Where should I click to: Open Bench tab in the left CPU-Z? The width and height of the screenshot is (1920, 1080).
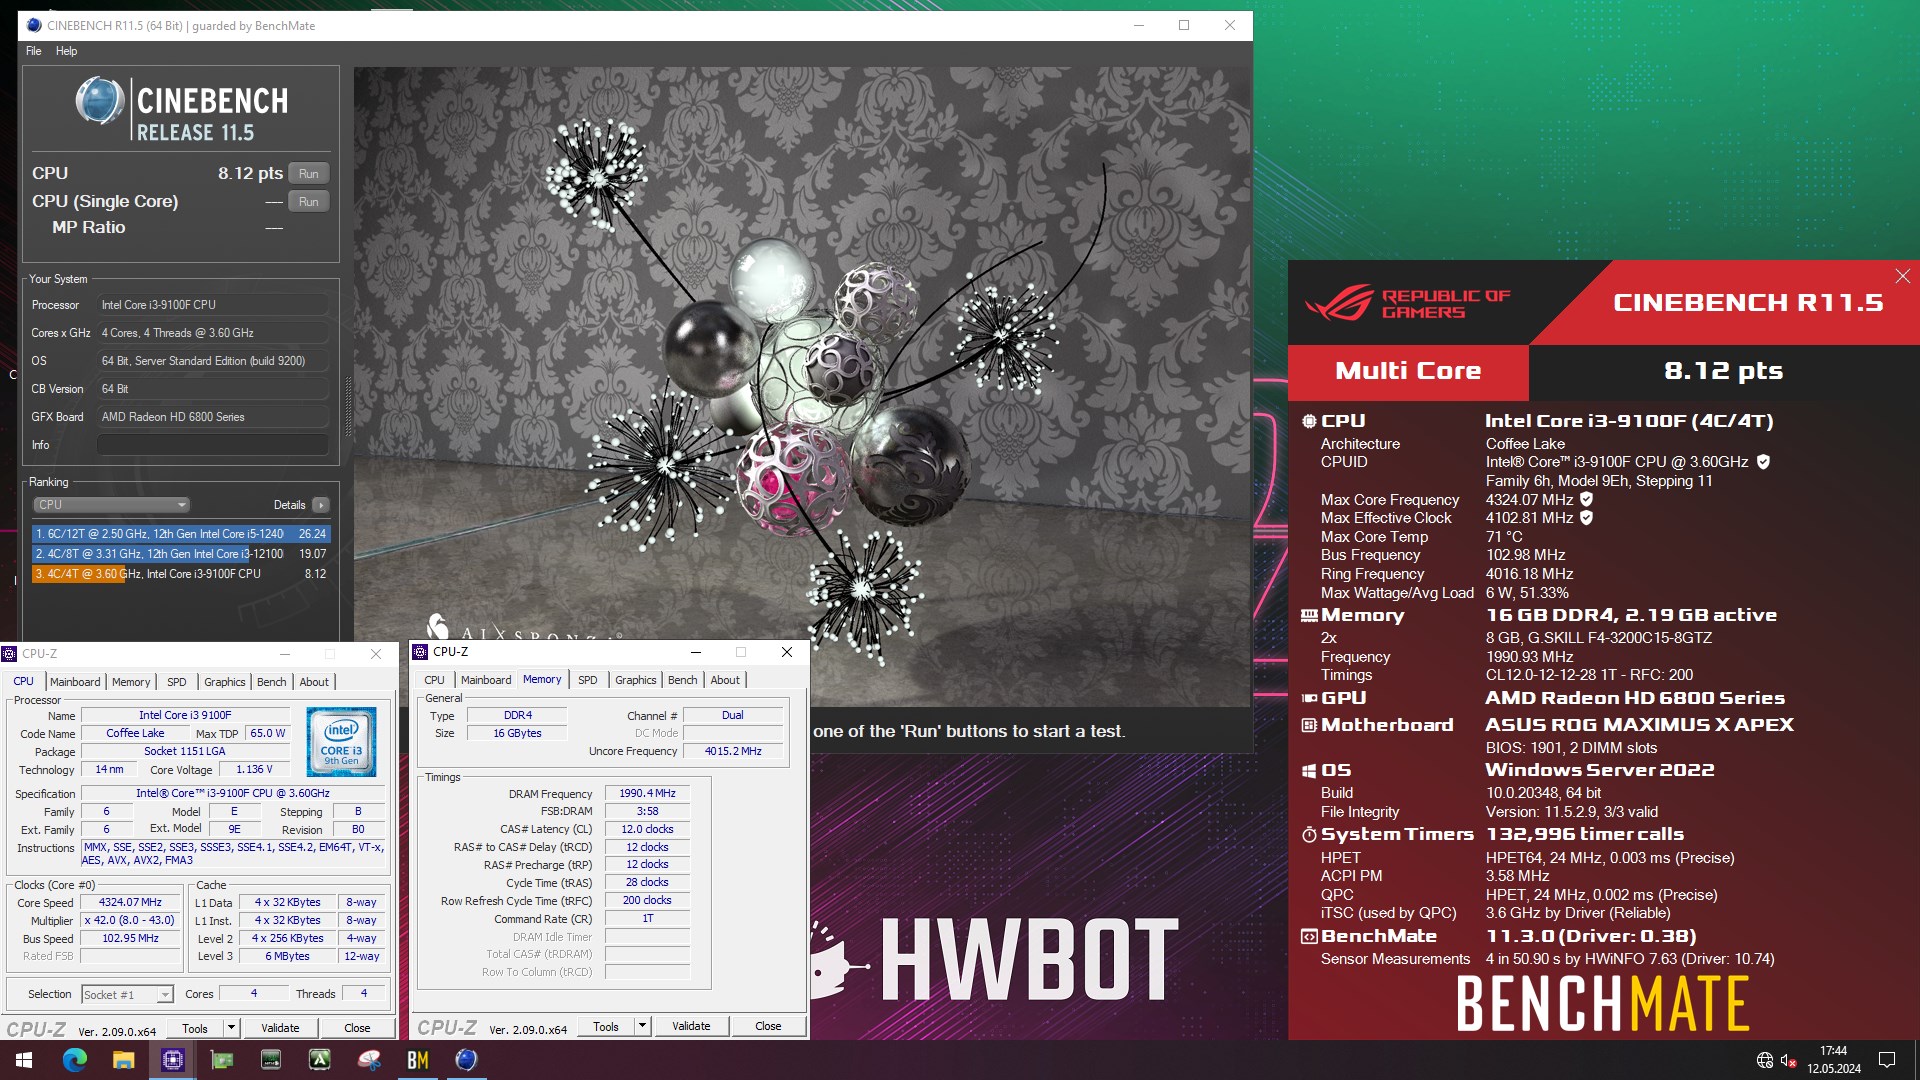272,682
